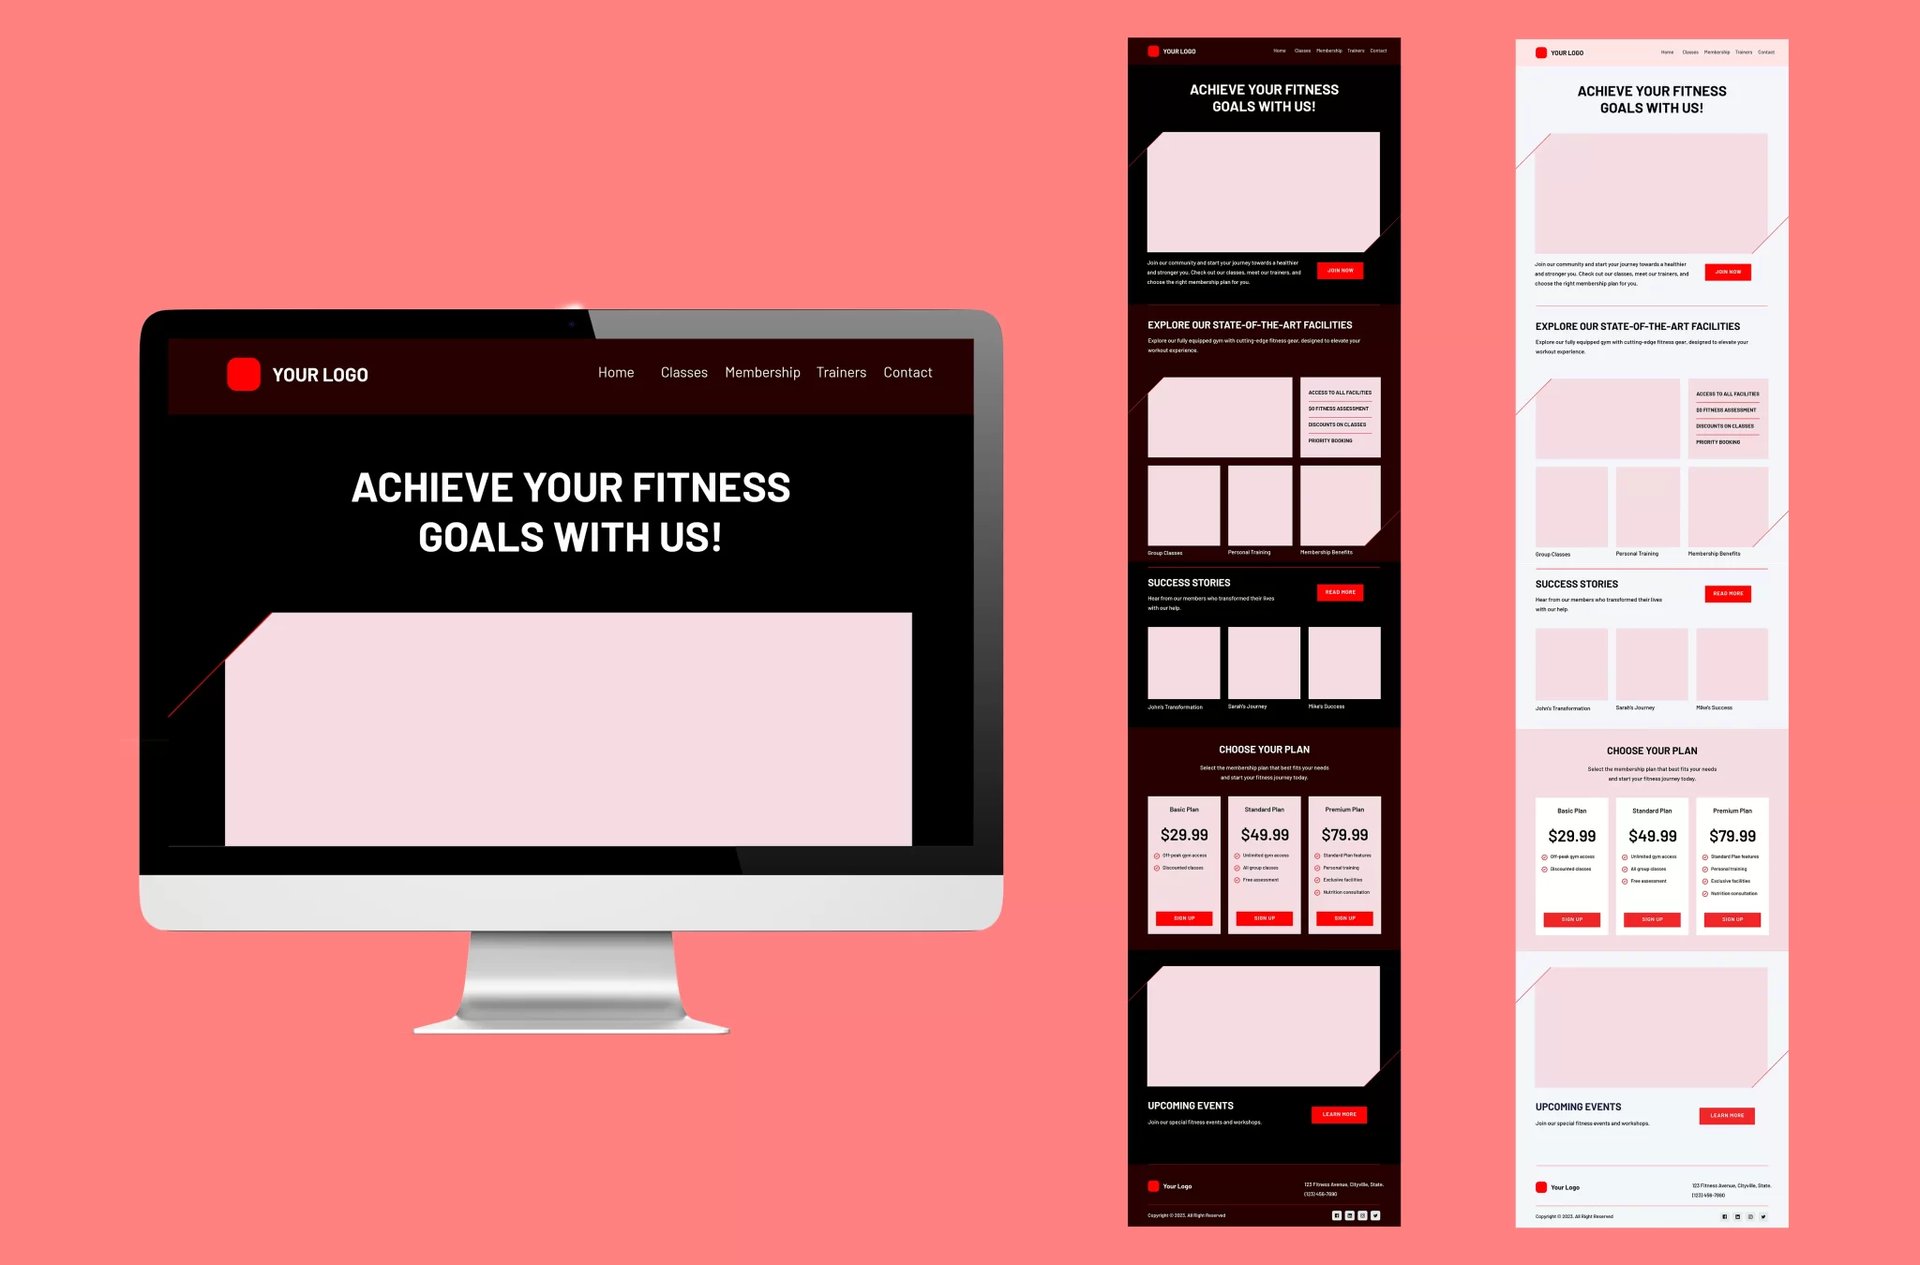Click the Home navigation menu item
Screen dimensions: 1920x1265
coord(614,373)
